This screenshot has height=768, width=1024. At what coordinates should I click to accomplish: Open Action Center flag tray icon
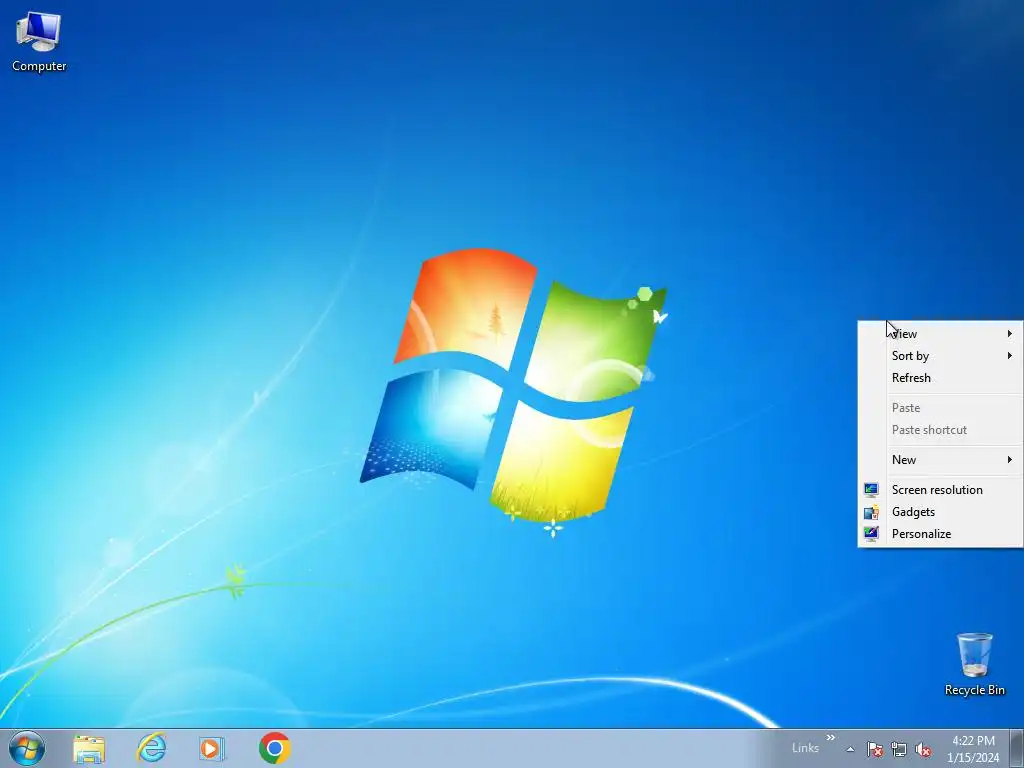(x=874, y=749)
